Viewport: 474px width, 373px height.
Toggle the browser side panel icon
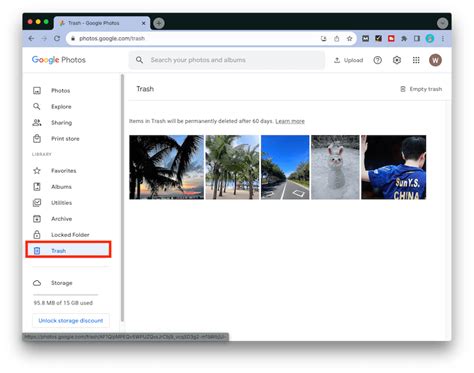417,38
